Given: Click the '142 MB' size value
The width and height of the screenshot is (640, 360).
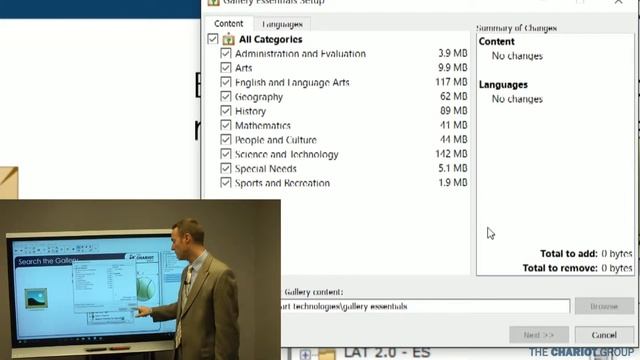Looking at the screenshot, I should click(451, 154).
